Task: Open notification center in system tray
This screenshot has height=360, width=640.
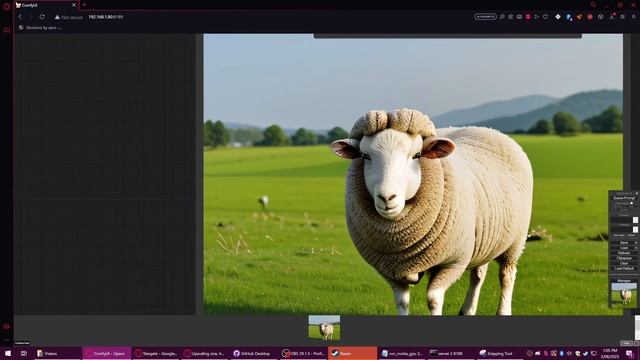Action: pyautogui.click(x=629, y=353)
